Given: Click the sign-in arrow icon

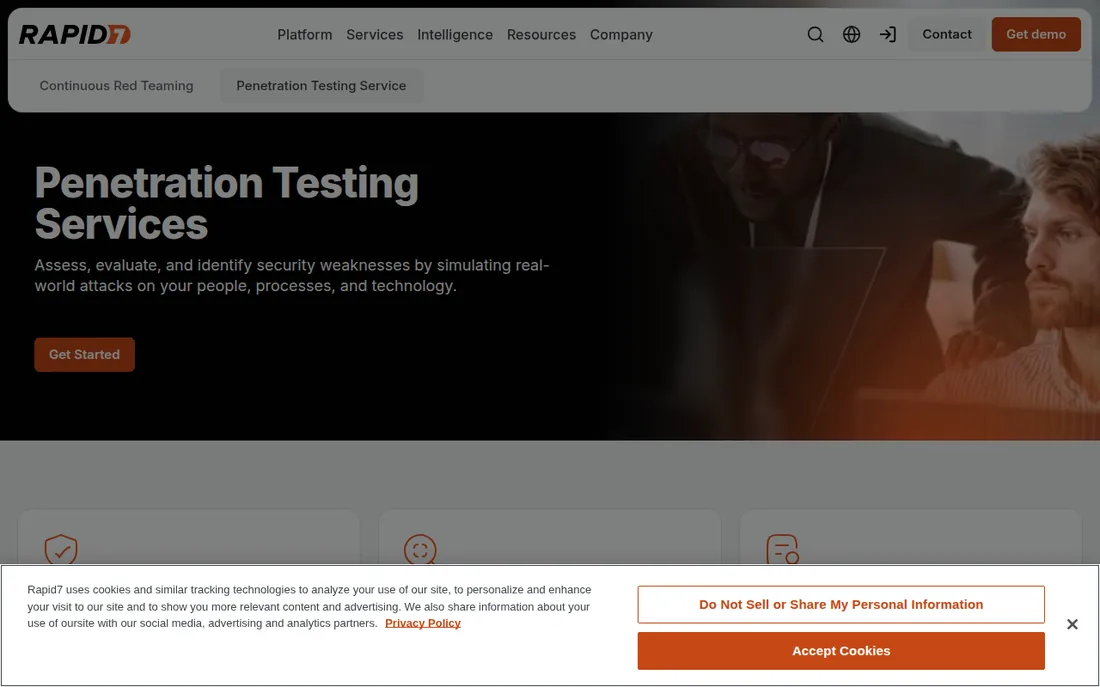Looking at the screenshot, I should pos(888,34).
